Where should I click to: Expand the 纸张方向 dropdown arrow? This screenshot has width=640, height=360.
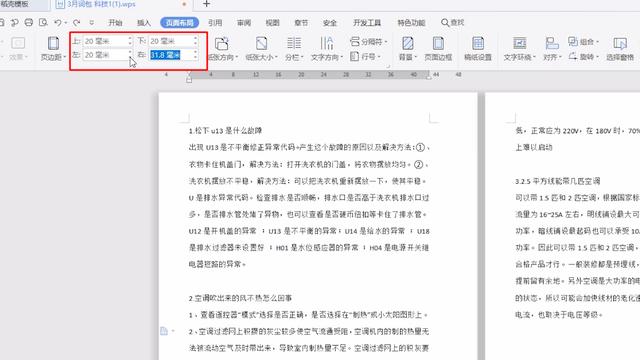236,58
